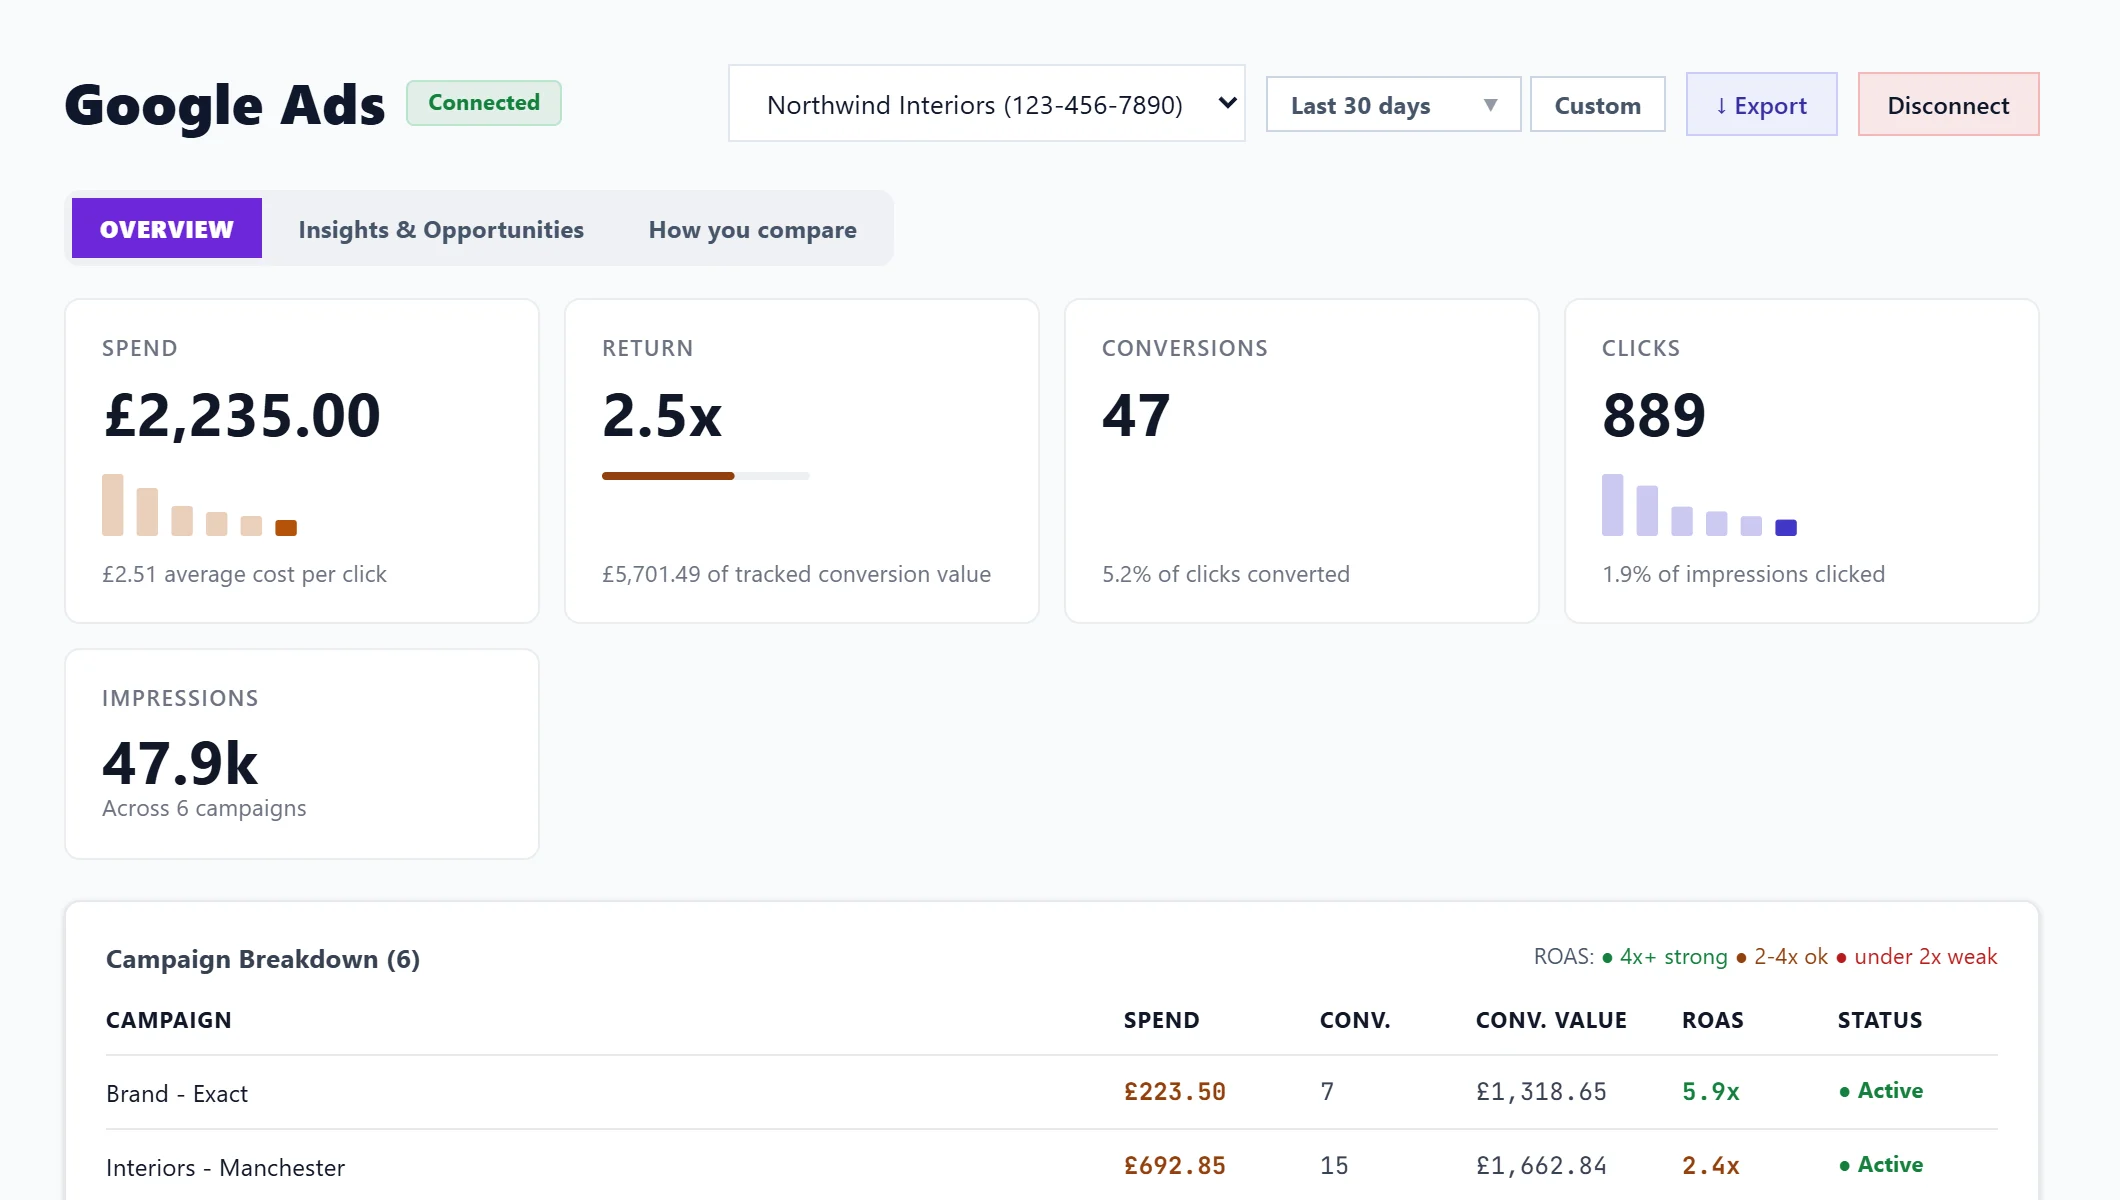The width and height of the screenshot is (2120, 1200).
Task: Select the 47 conversions value
Action: pos(1136,415)
